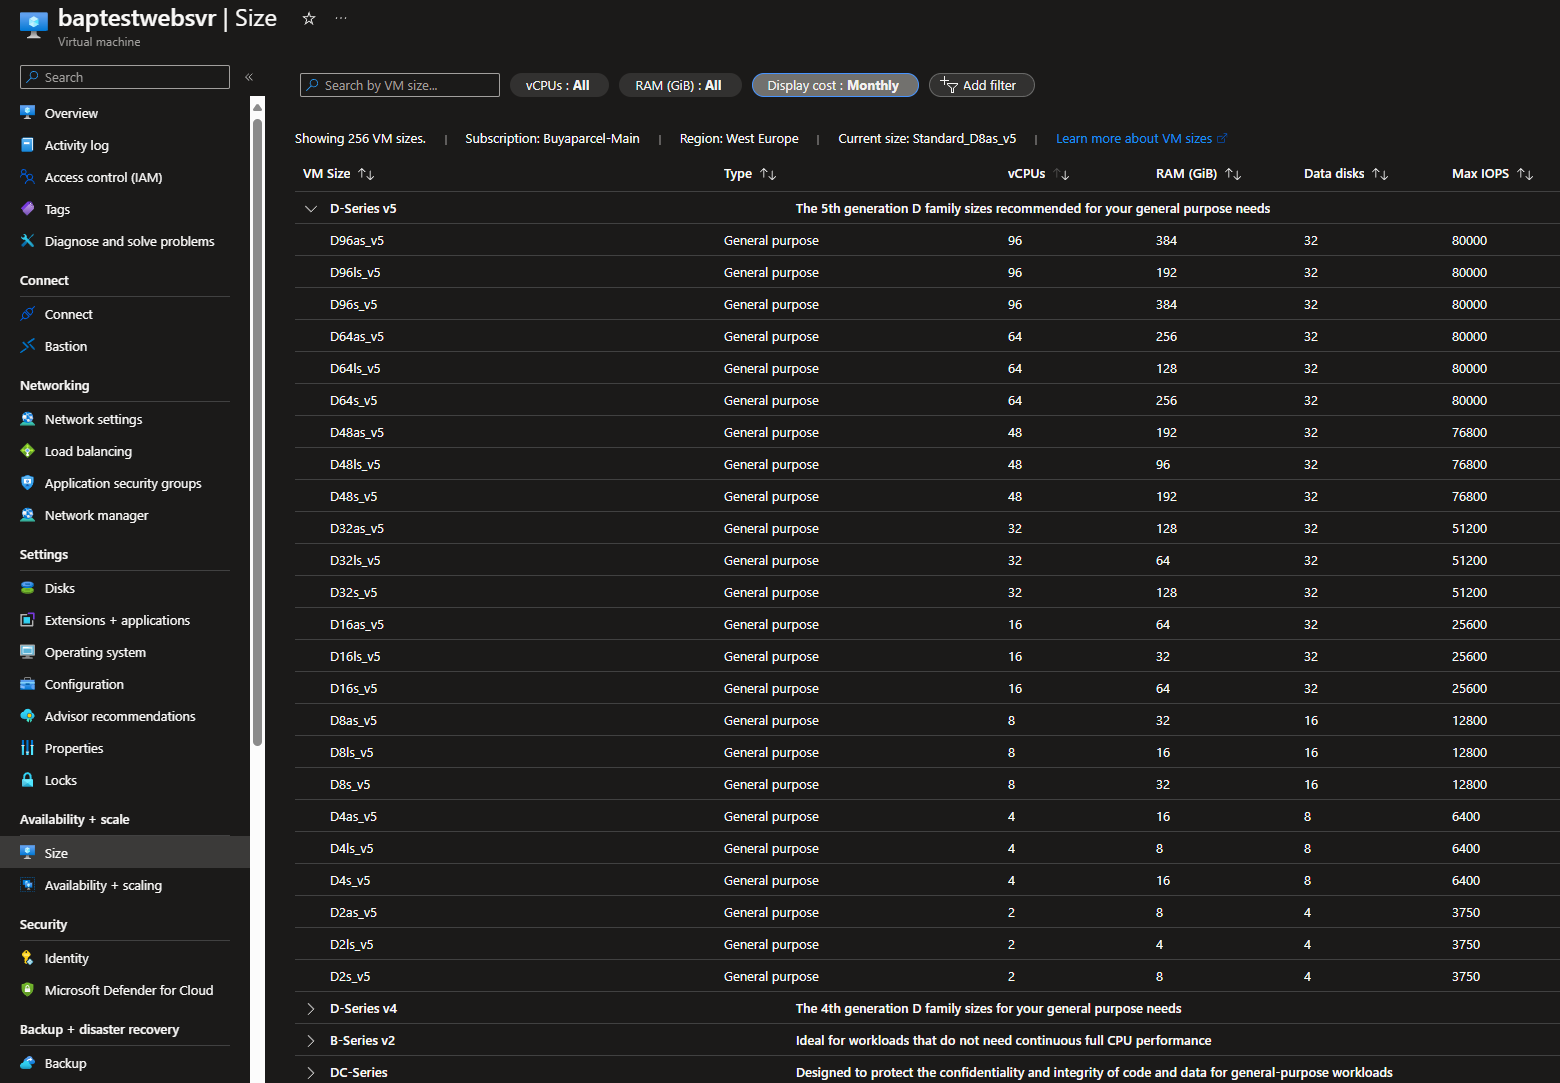Click the Disks icon
This screenshot has width=1560, height=1083.
(x=28, y=588)
